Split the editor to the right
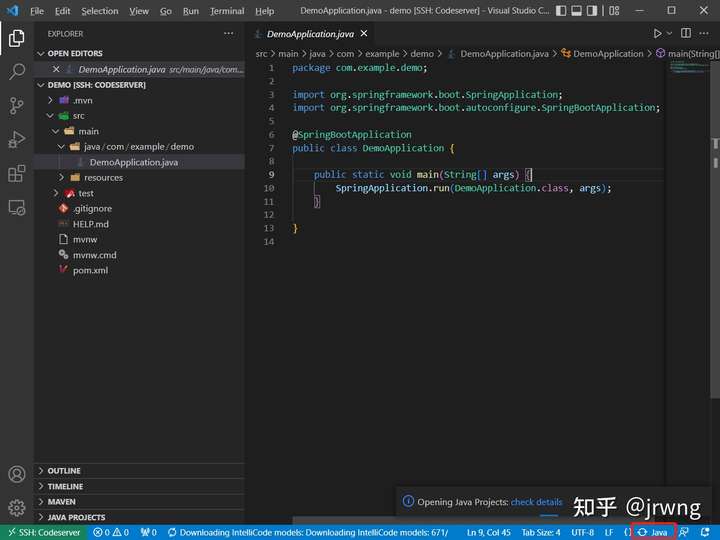The height and width of the screenshot is (540, 720). [x=686, y=33]
